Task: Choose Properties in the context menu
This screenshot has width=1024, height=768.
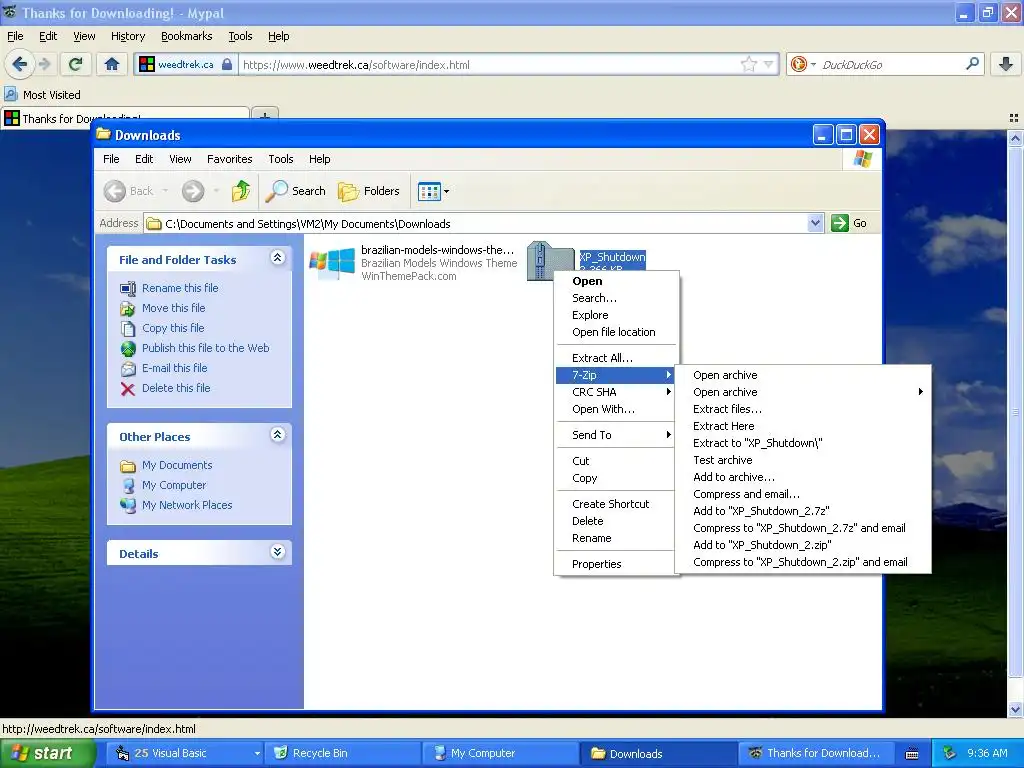Action: point(615,564)
